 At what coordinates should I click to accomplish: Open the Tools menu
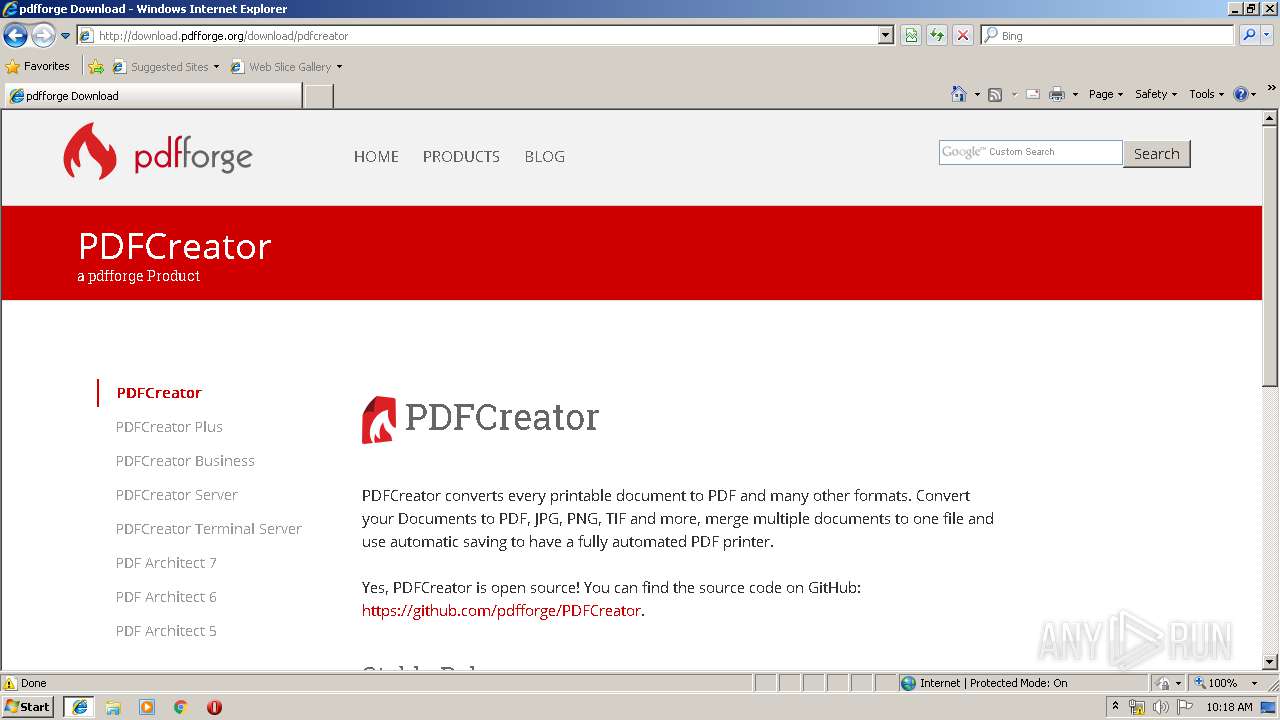[x=1206, y=94]
